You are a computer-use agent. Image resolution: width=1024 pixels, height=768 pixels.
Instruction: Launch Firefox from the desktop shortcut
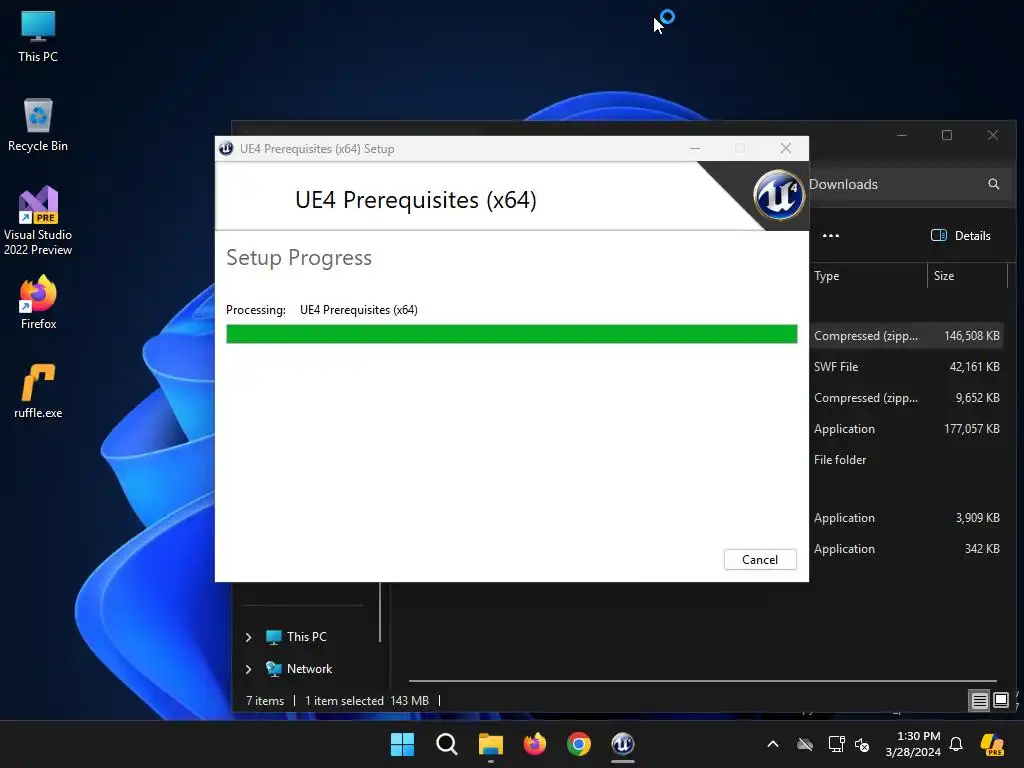click(38, 302)
